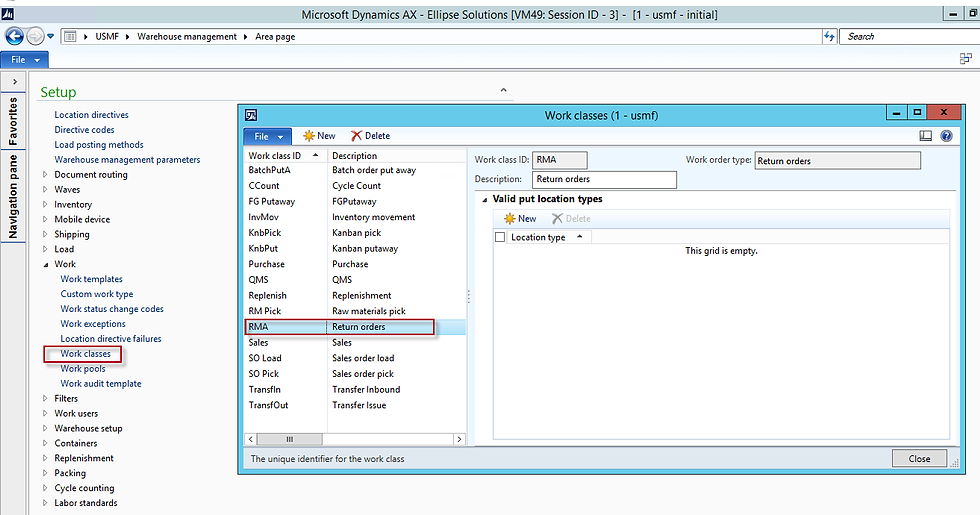The image size is (980, 515).
Task: Open Work classes link
Action: tap(85, 354)
